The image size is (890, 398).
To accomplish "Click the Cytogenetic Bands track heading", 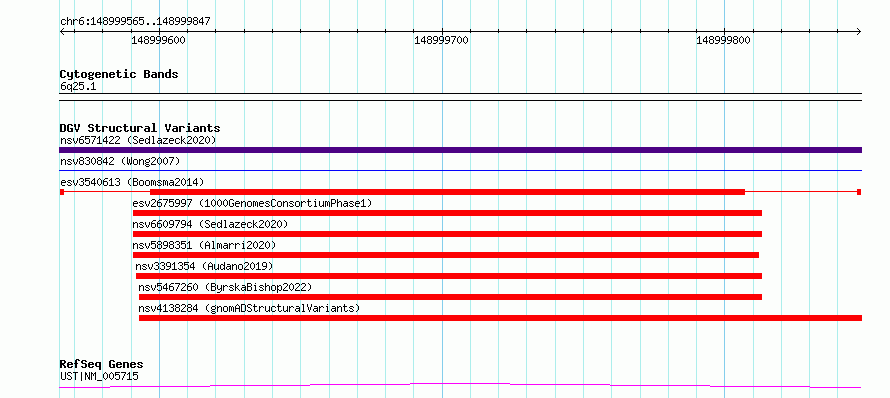I will tap(119, 74).
